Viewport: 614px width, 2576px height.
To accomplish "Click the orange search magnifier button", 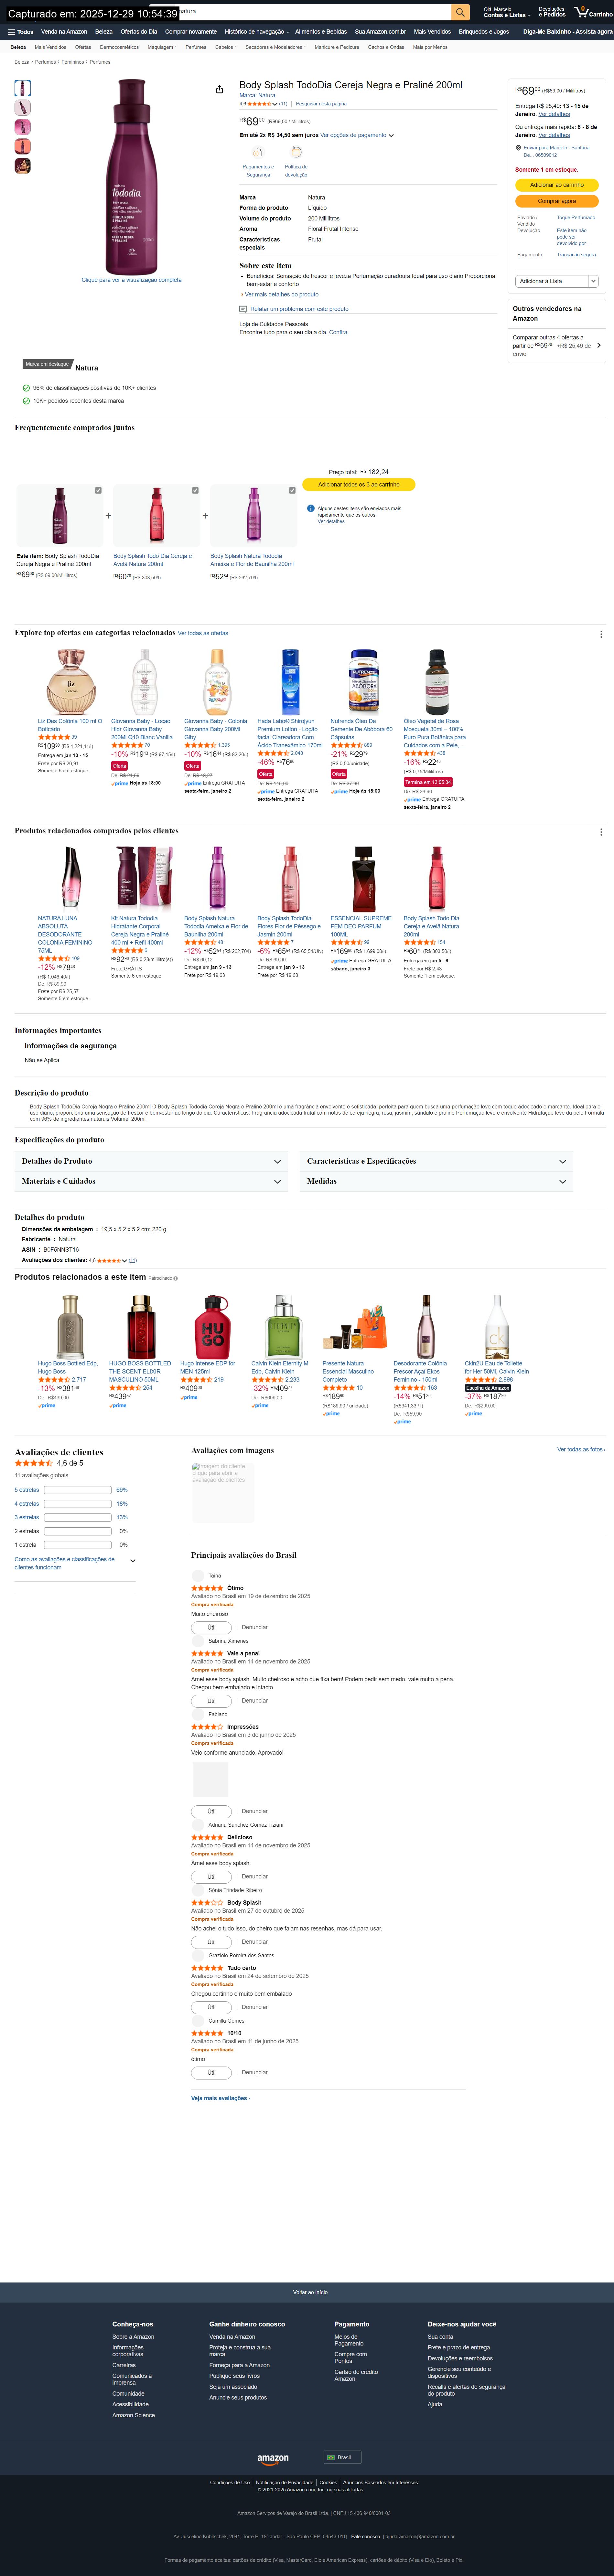I will click(x=460, y=12).
